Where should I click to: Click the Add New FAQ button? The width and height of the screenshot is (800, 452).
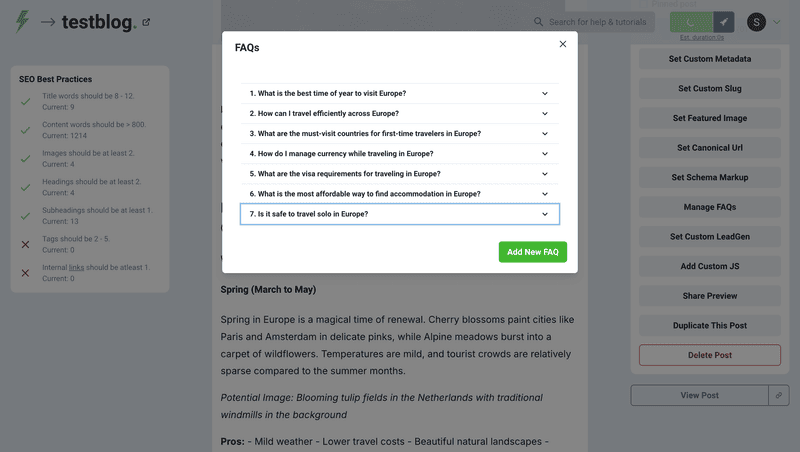coord(532,252)
